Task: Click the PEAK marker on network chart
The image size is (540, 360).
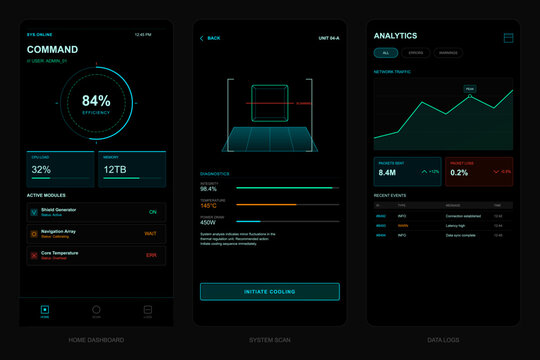Action: click(470, 89)
